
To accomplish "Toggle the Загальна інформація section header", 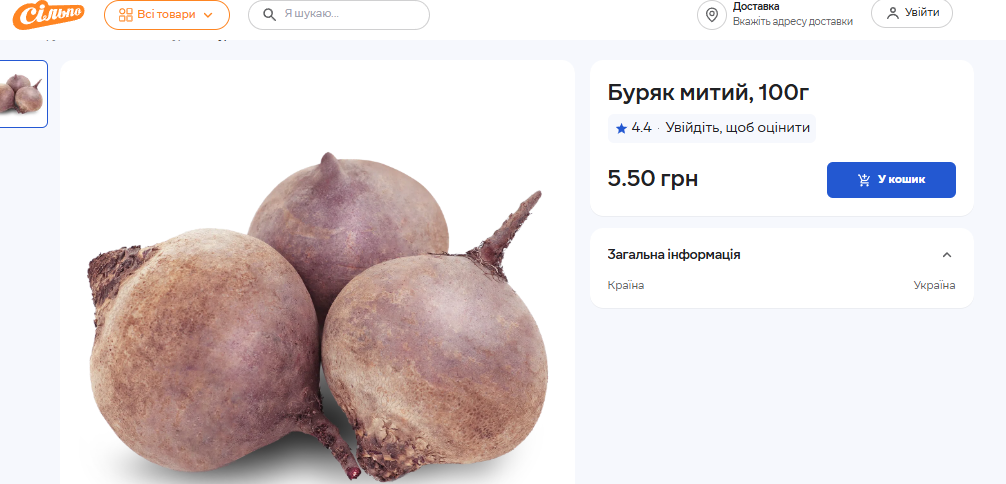I will [x=781, y=255].
